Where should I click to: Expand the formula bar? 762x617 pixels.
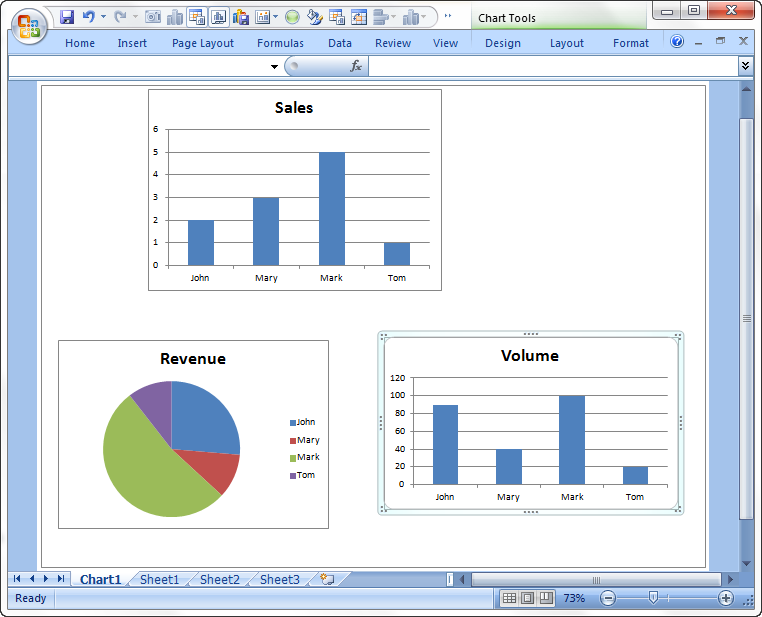click(x=745, y=65)
